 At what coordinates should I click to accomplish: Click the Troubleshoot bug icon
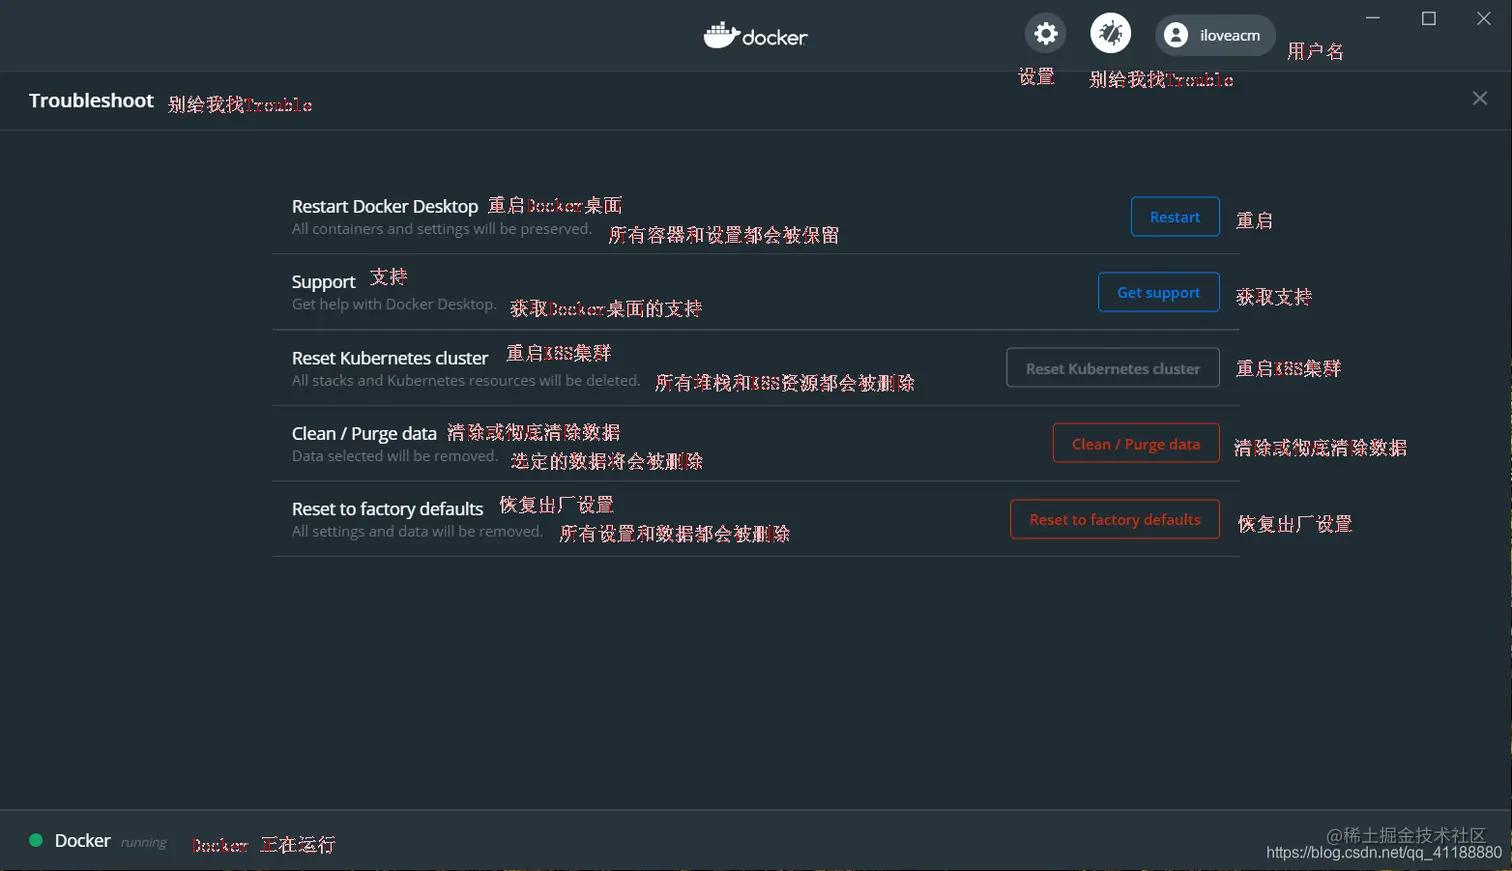click(x=1111, y=34)
